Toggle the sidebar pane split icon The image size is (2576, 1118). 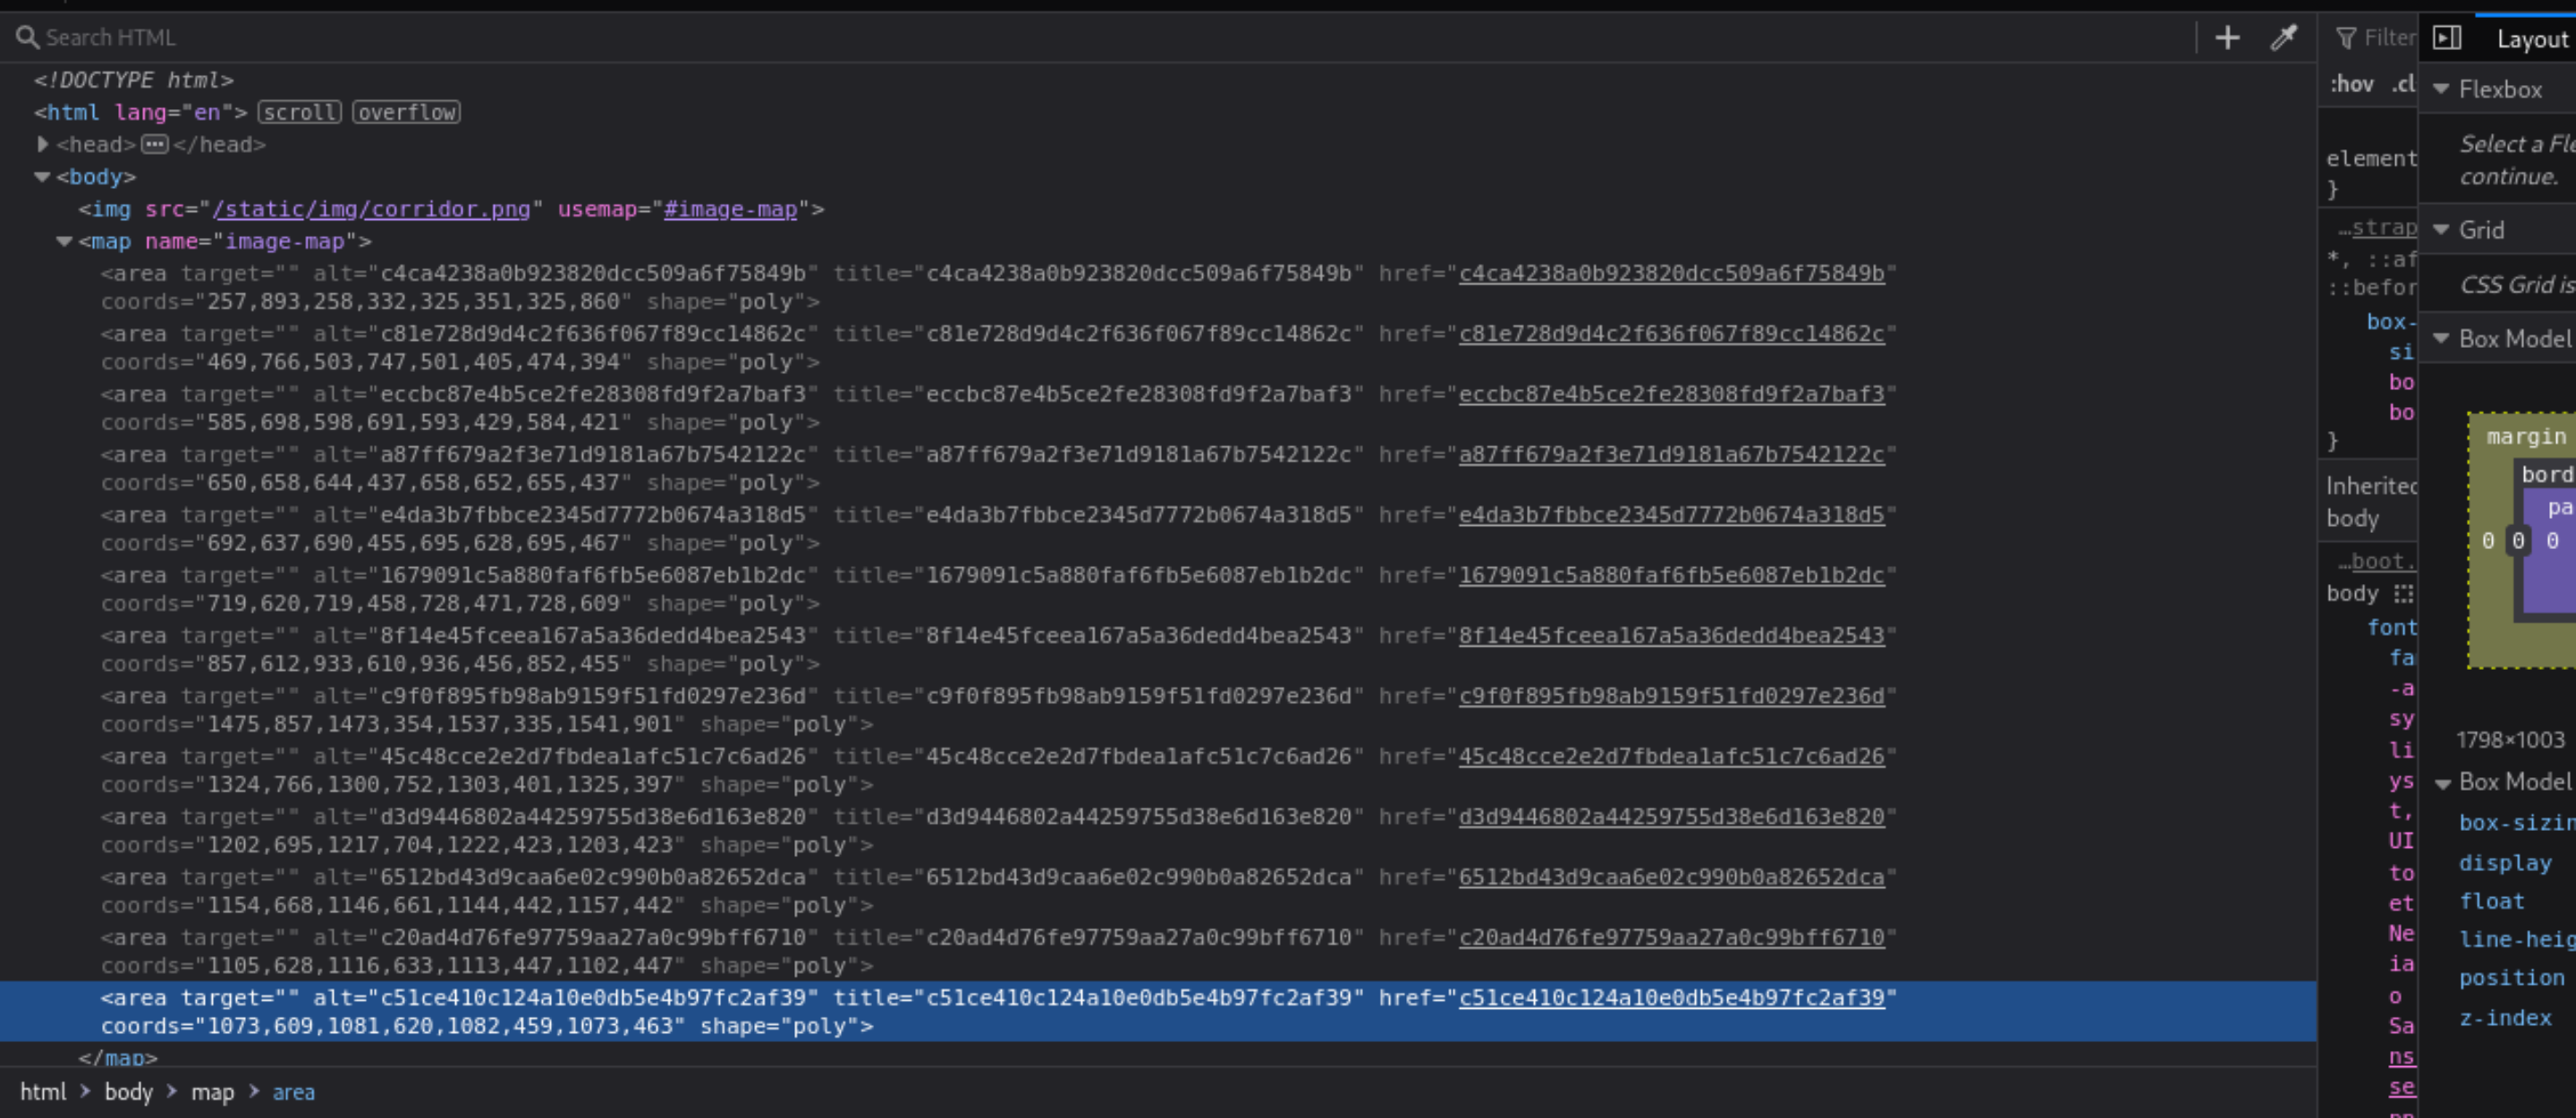(x=2446, y=38)
